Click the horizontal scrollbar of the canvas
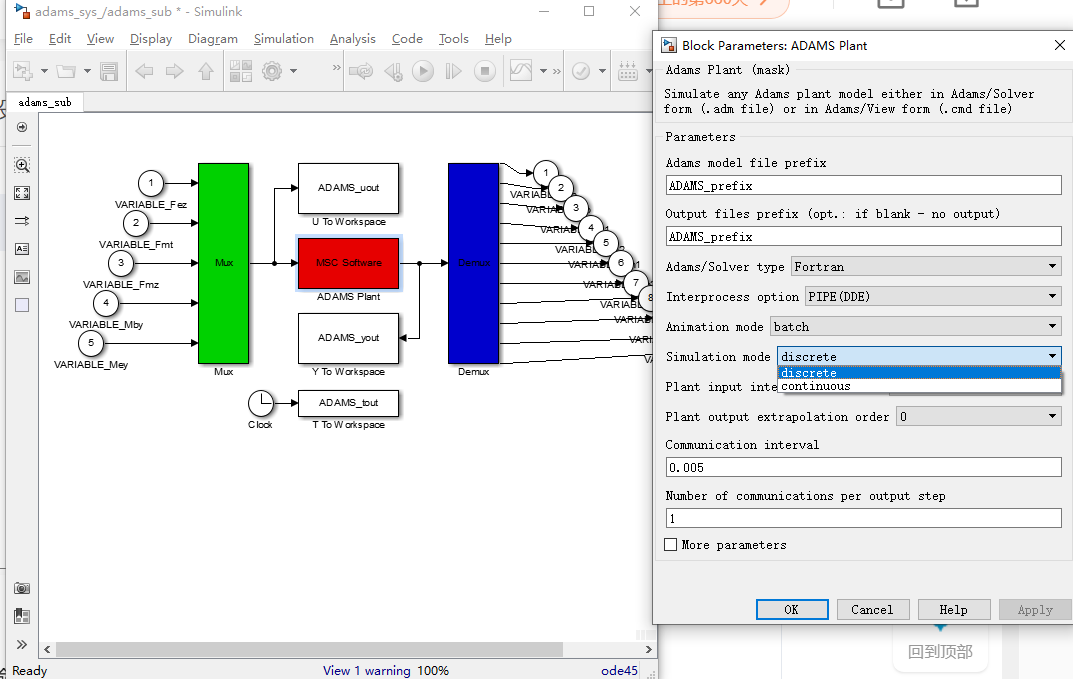The image size is (1073, 679). [x=309, y=649]
